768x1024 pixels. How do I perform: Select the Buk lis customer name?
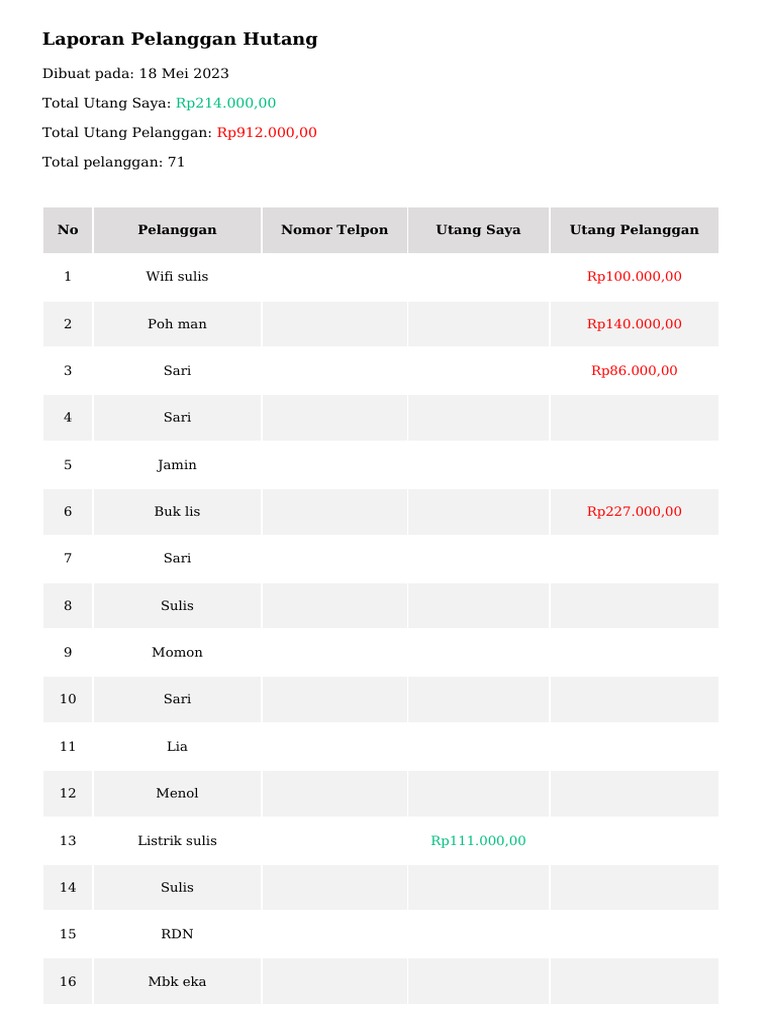[177, 511]
